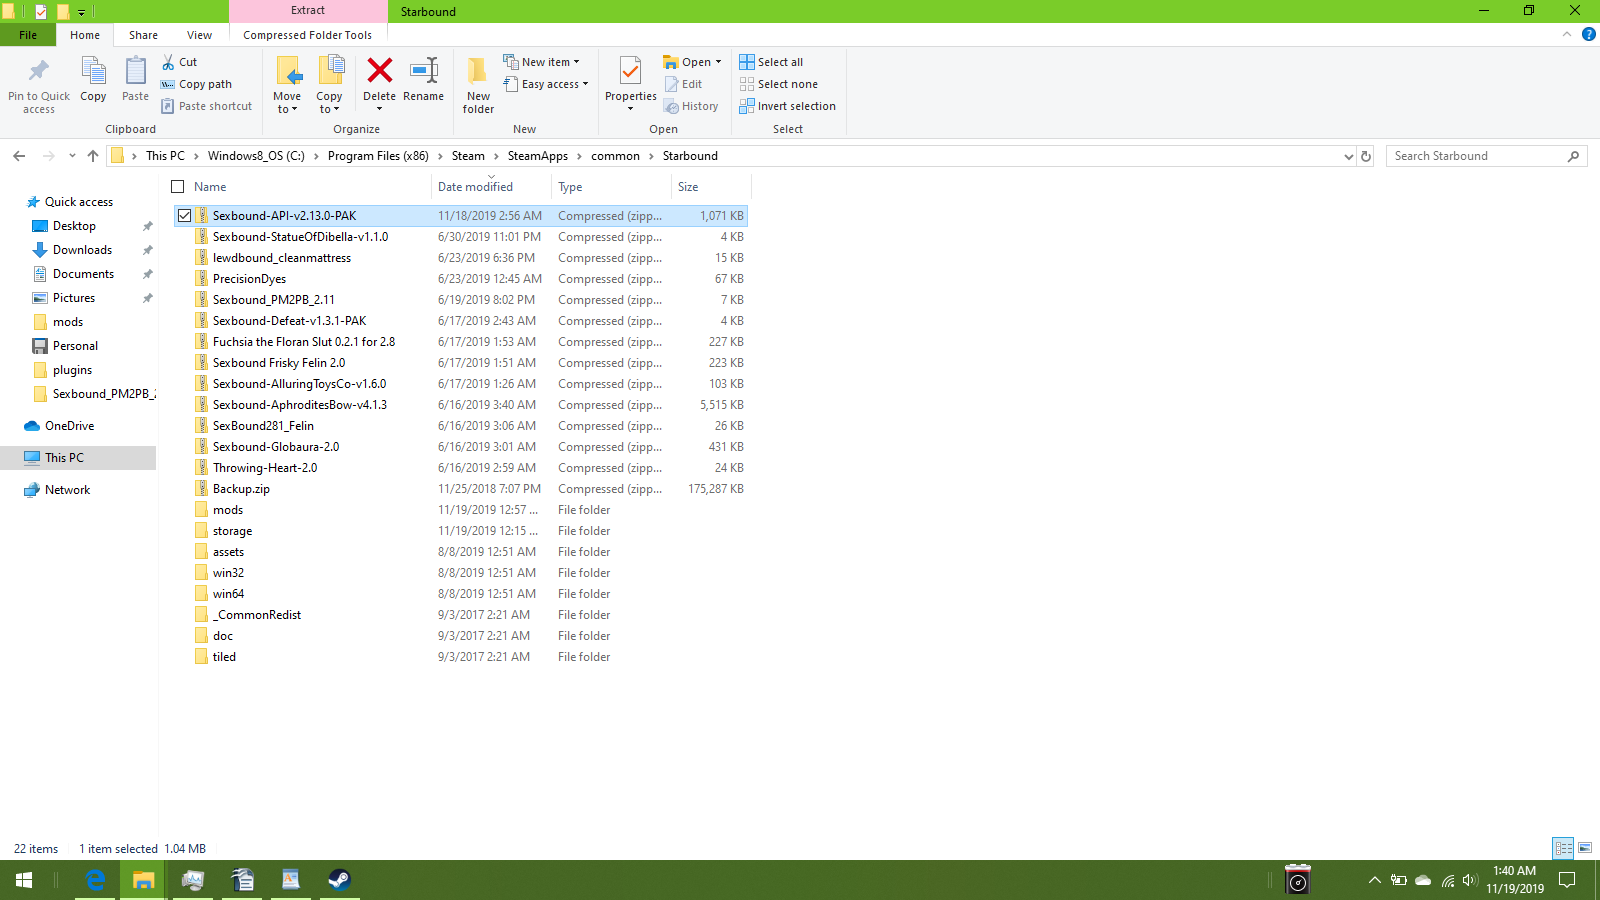Open the ribbon Help question-mark icon
Viewport: 1600px width, 900px height.
[x=1589, y=34]
